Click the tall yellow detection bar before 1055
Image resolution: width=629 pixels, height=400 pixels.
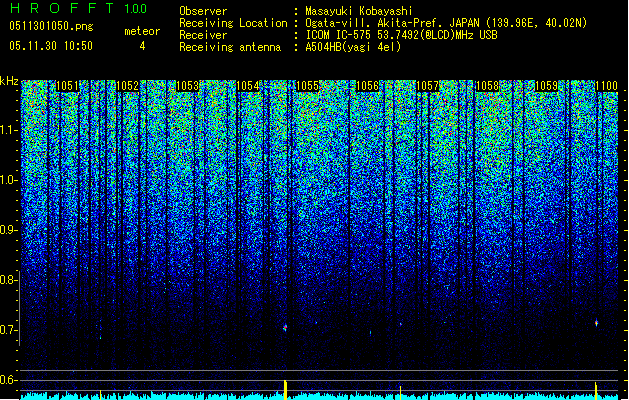coord(286,390)
